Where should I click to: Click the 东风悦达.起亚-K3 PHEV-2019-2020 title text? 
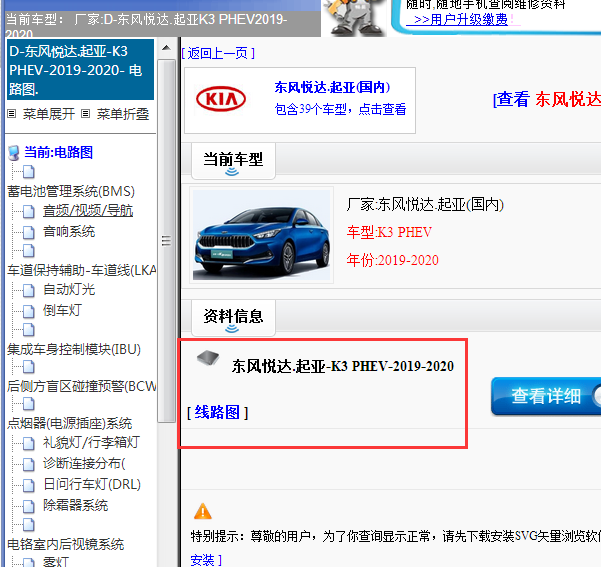tap(343, 366)
